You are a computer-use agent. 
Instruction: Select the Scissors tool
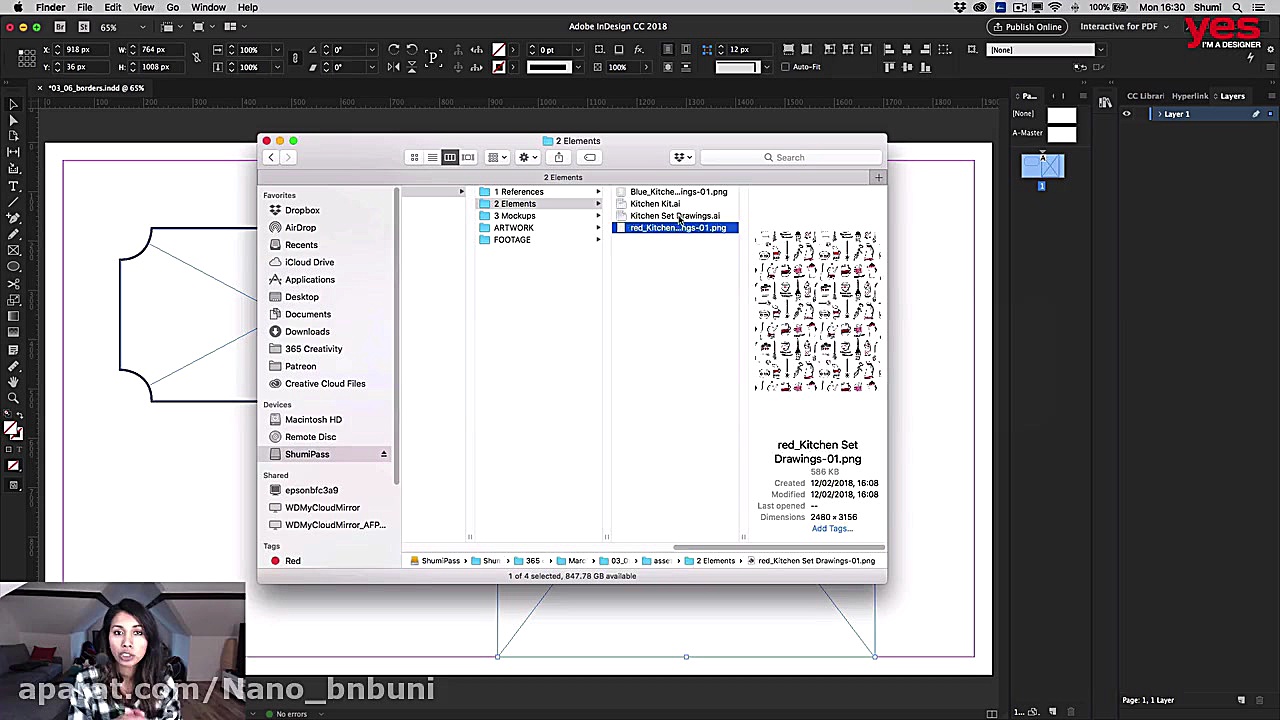pyautogui.click(x=13, y=284)
